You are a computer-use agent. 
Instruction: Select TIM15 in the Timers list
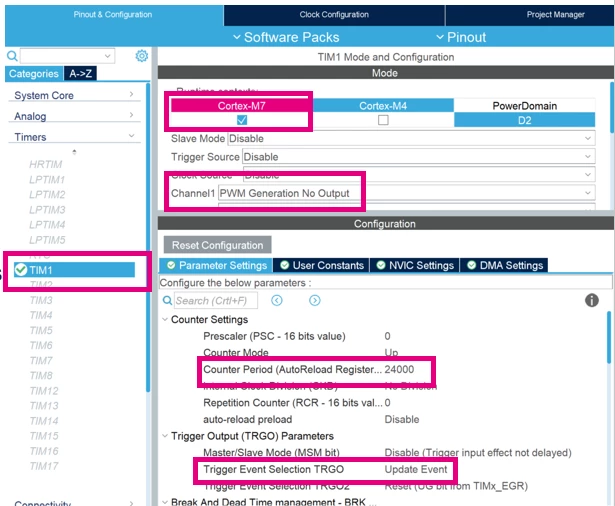point(44,436)
